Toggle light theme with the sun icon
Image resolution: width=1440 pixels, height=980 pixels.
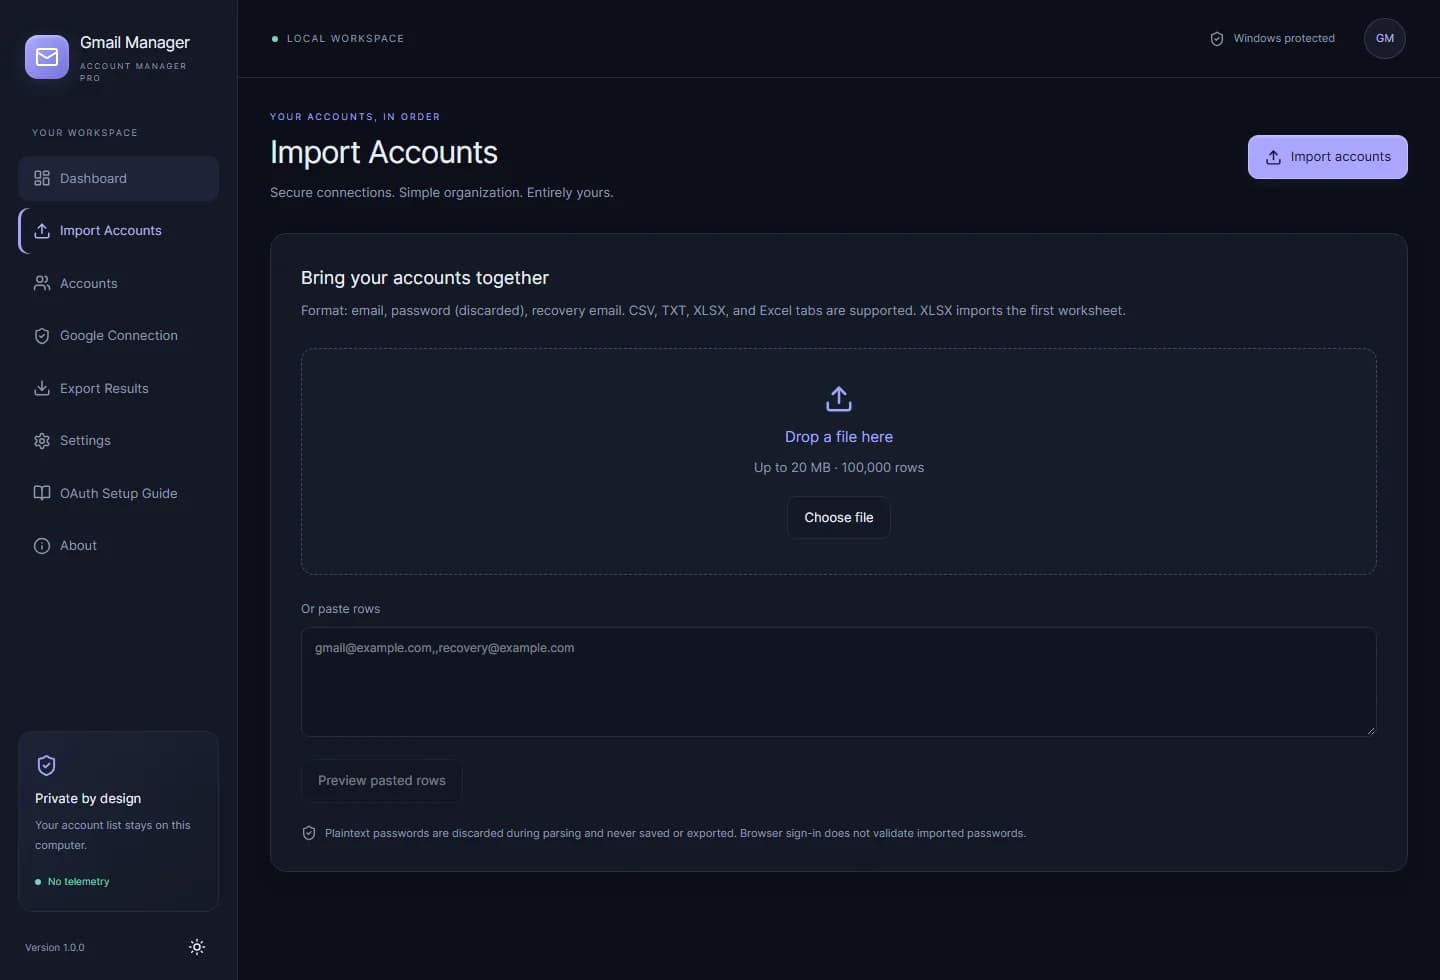(x=197, y=947)
